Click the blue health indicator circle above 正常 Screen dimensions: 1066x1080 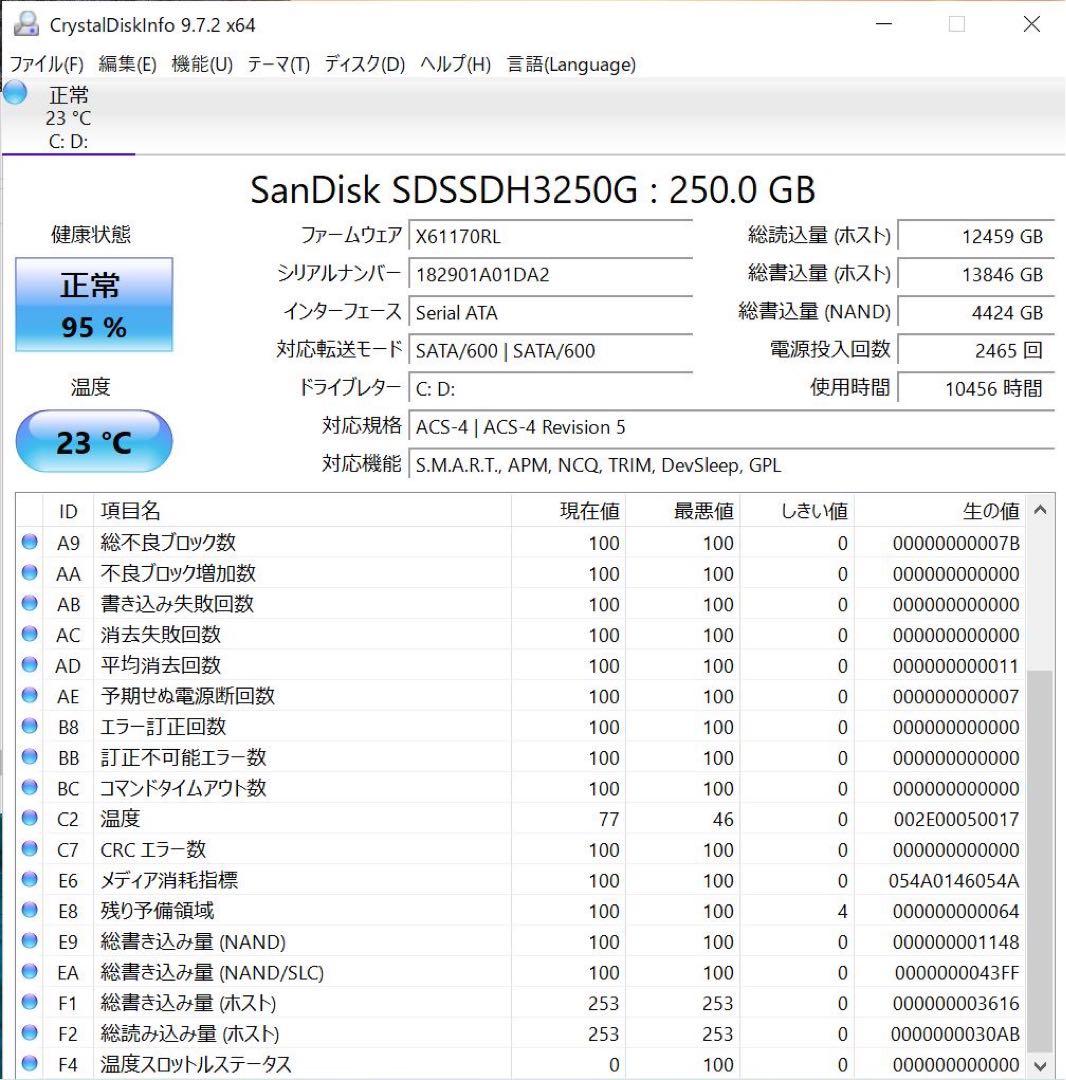click(x=14, y=92)
